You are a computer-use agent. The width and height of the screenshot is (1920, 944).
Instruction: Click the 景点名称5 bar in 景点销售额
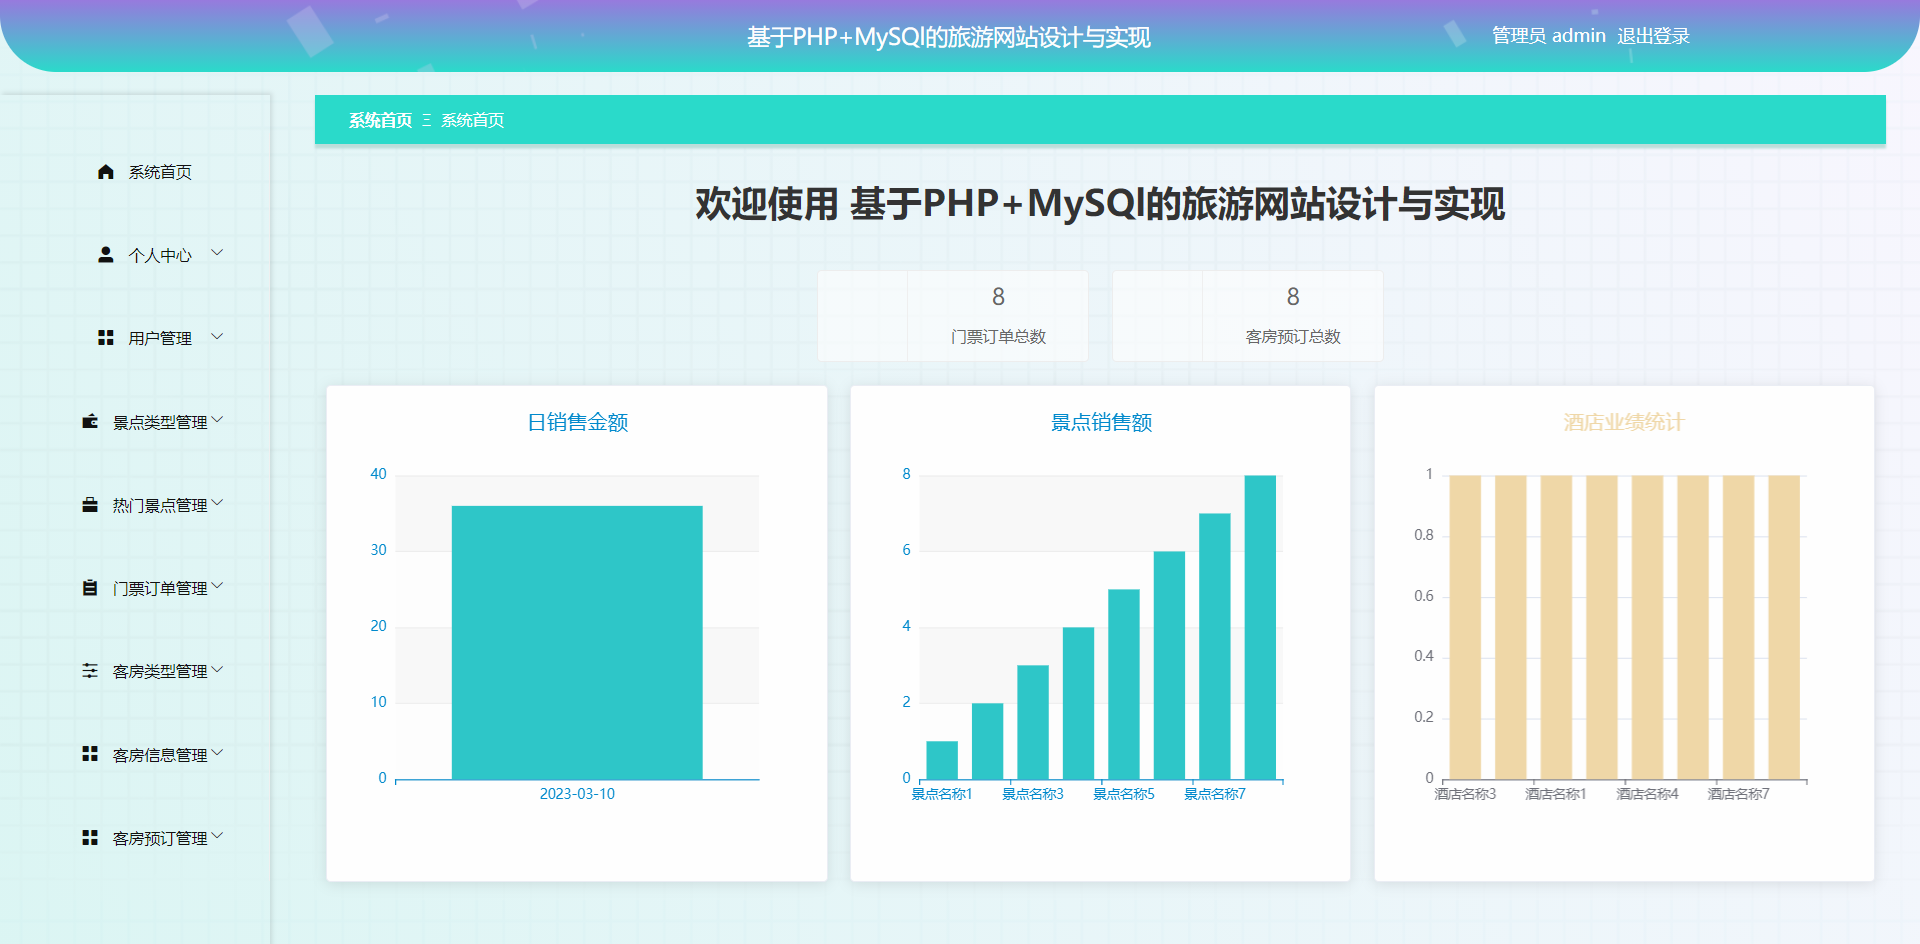1124,684
